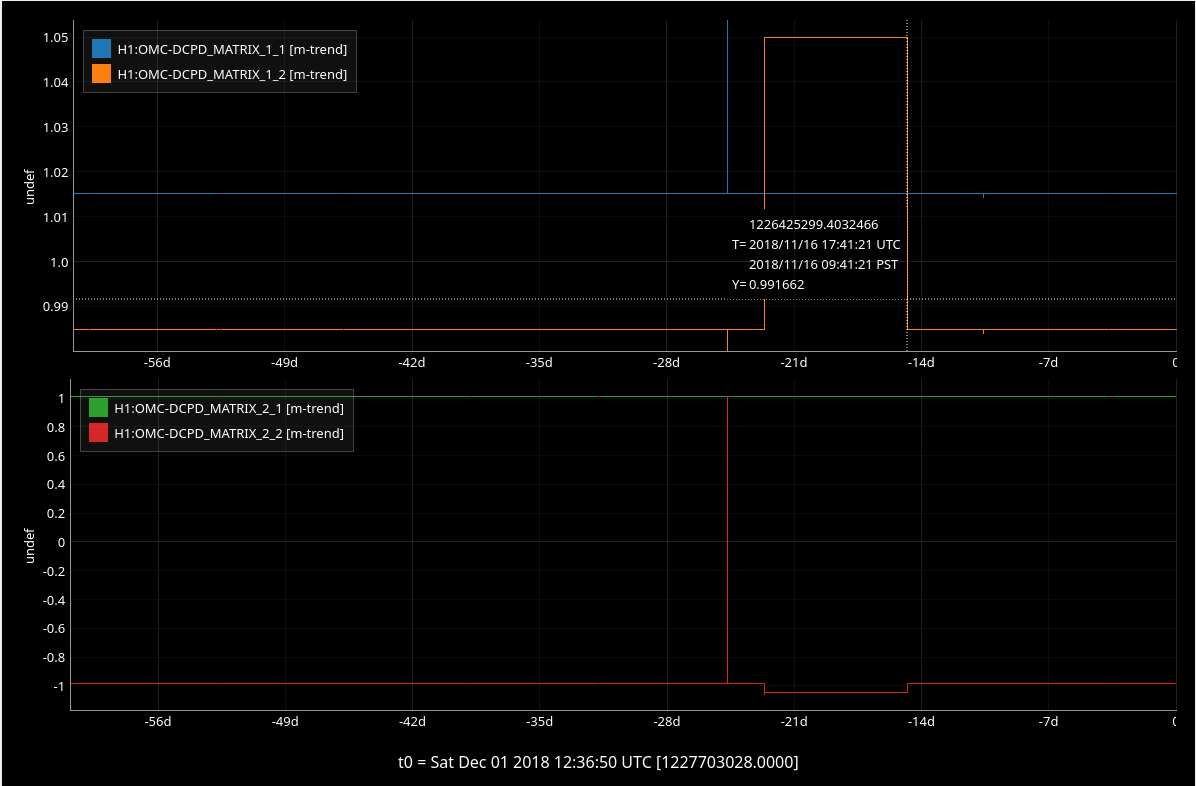The width and height of the screenshot is (1196, 786).
Task: Select legend label H1:OMC-DCPD_MATRIX_1_1 [m-trend]
Action: pos(232,50)
